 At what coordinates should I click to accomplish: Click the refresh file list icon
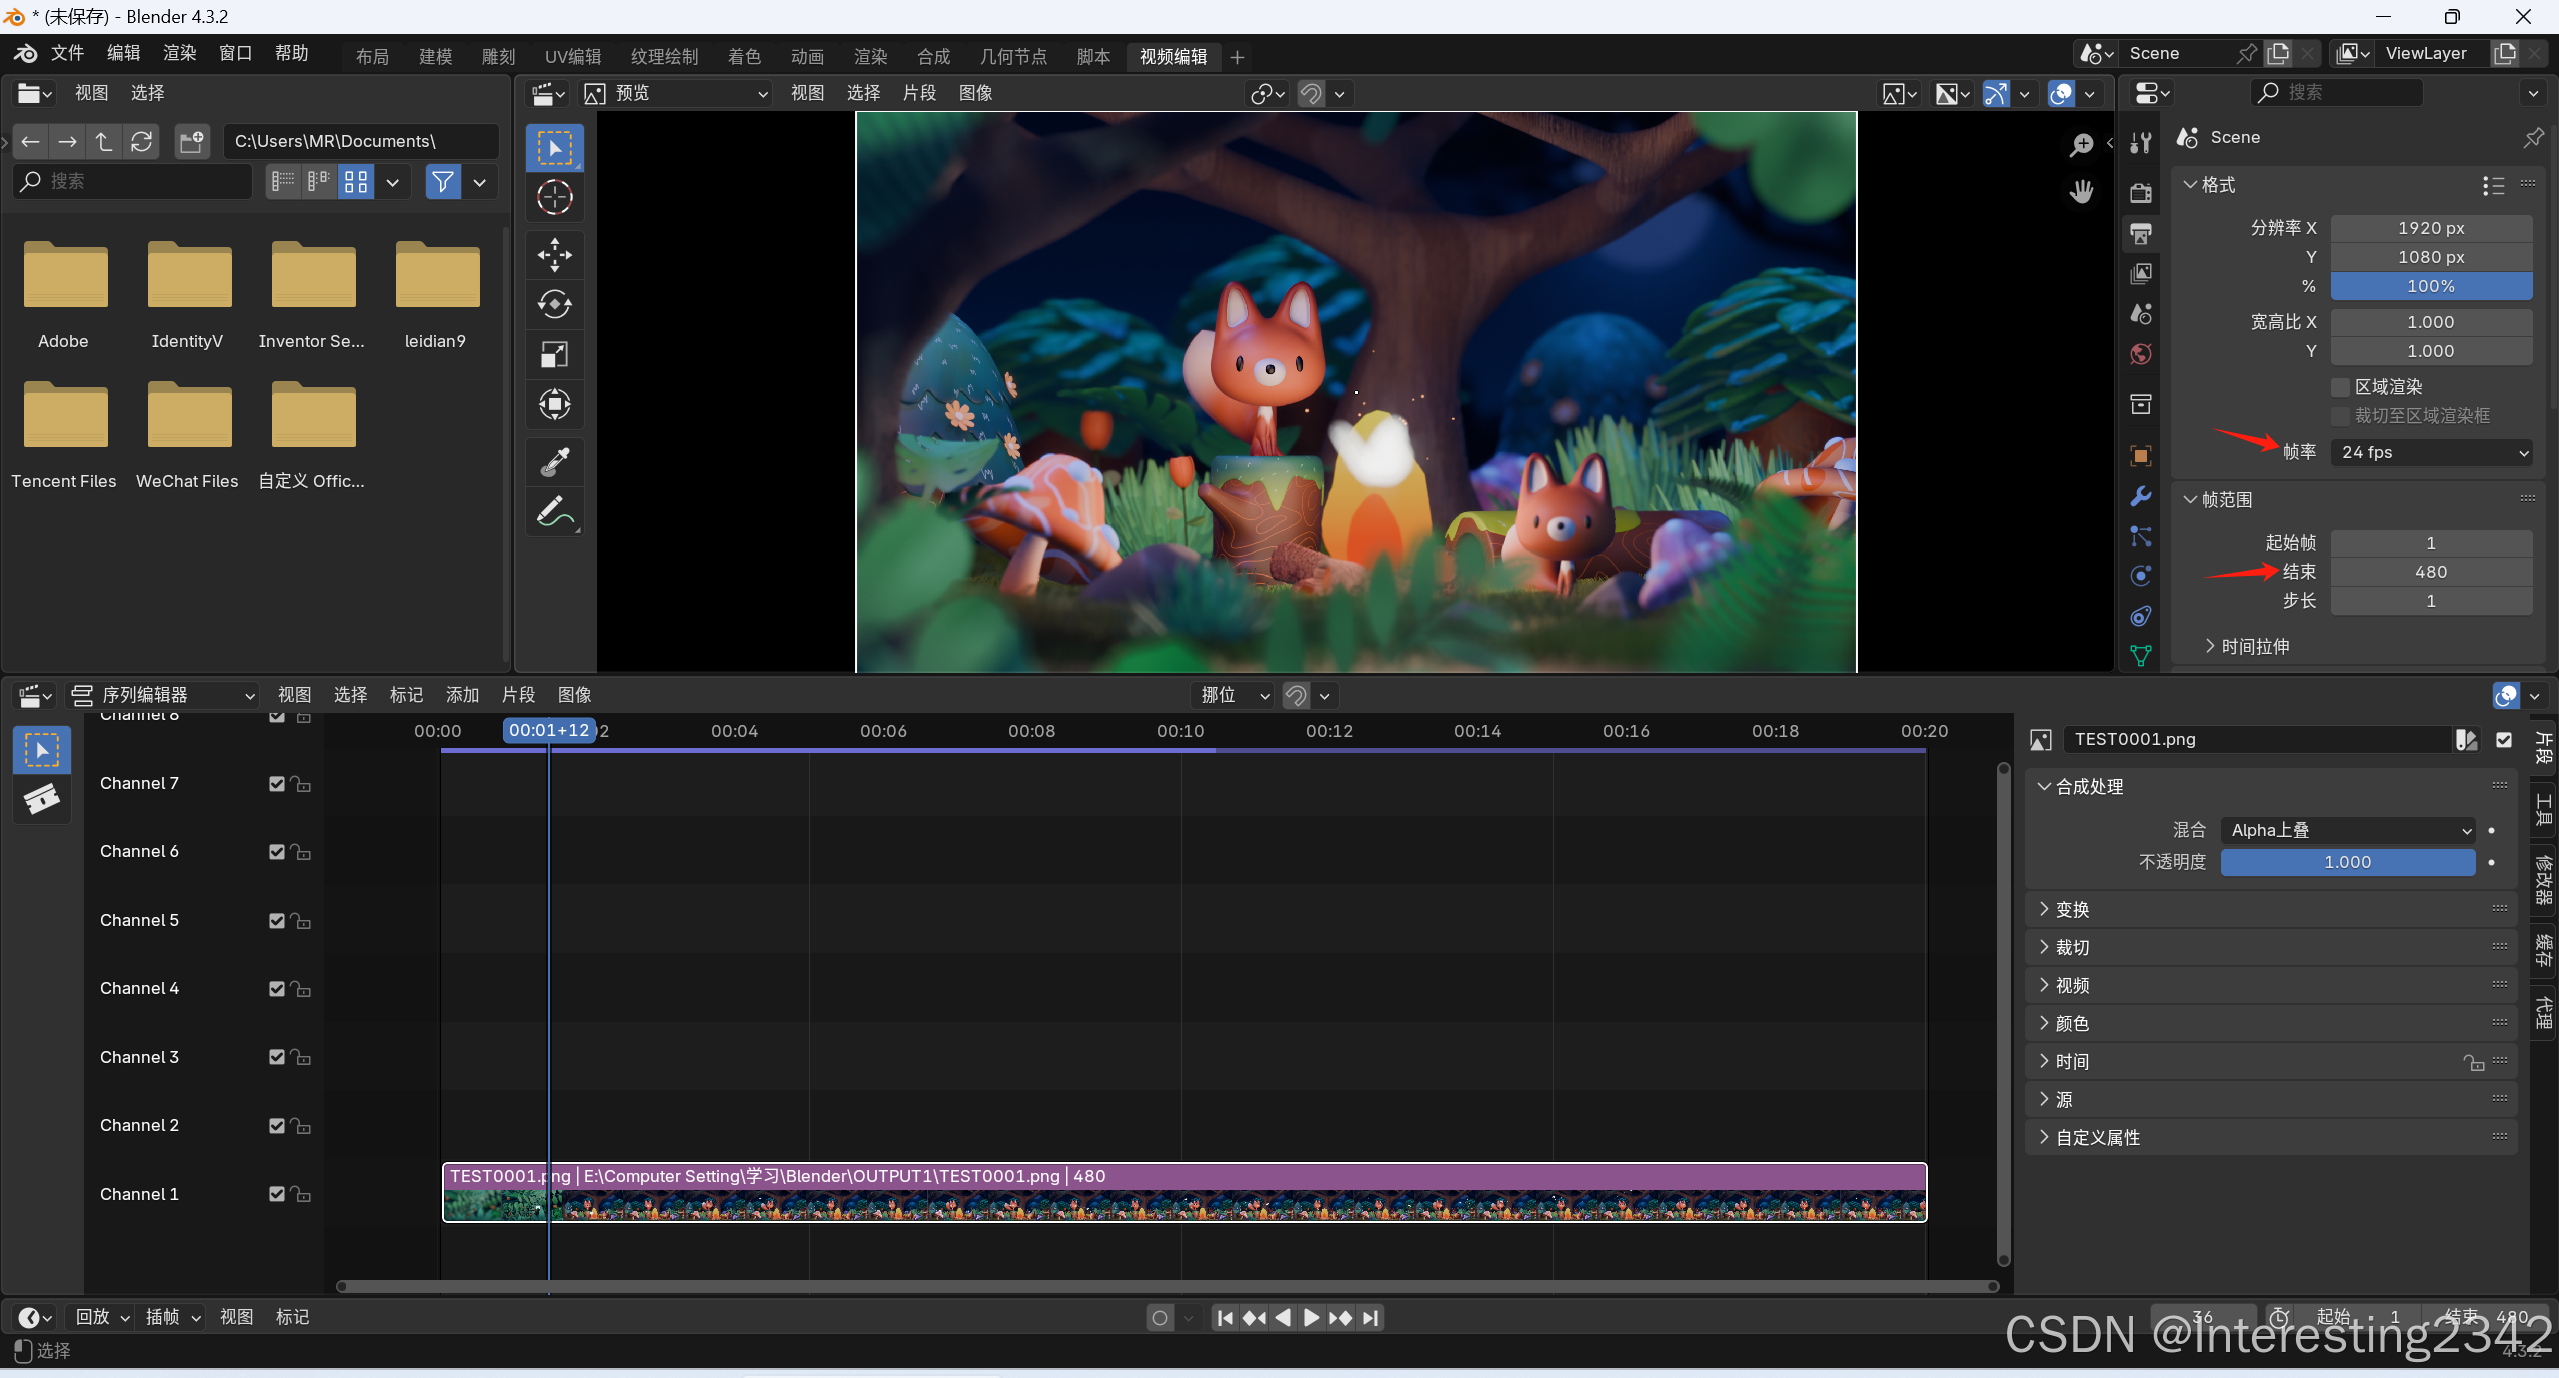coord(142,141)
